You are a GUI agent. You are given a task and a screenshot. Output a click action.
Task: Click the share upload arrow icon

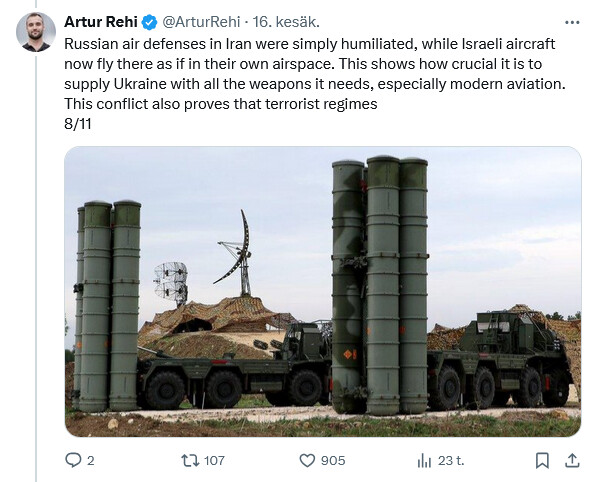572,461
